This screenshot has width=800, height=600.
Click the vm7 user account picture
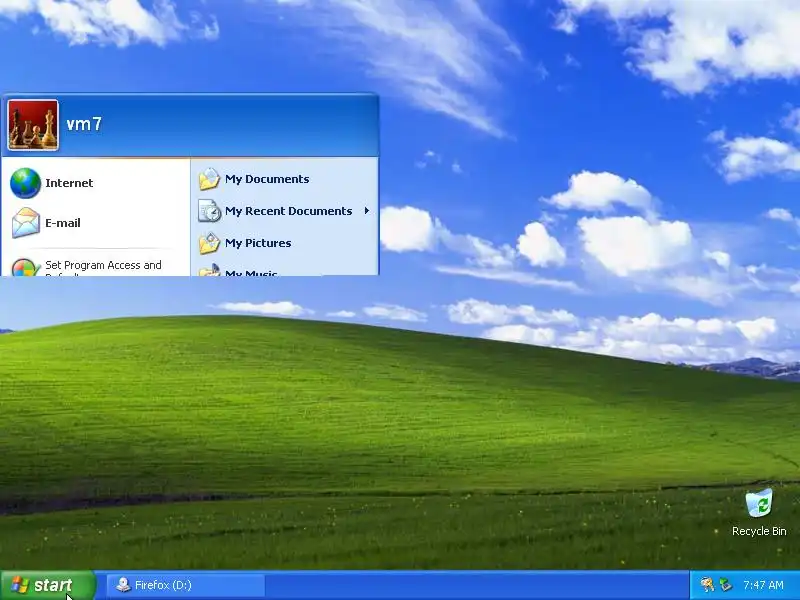click(x=33, y=125)
